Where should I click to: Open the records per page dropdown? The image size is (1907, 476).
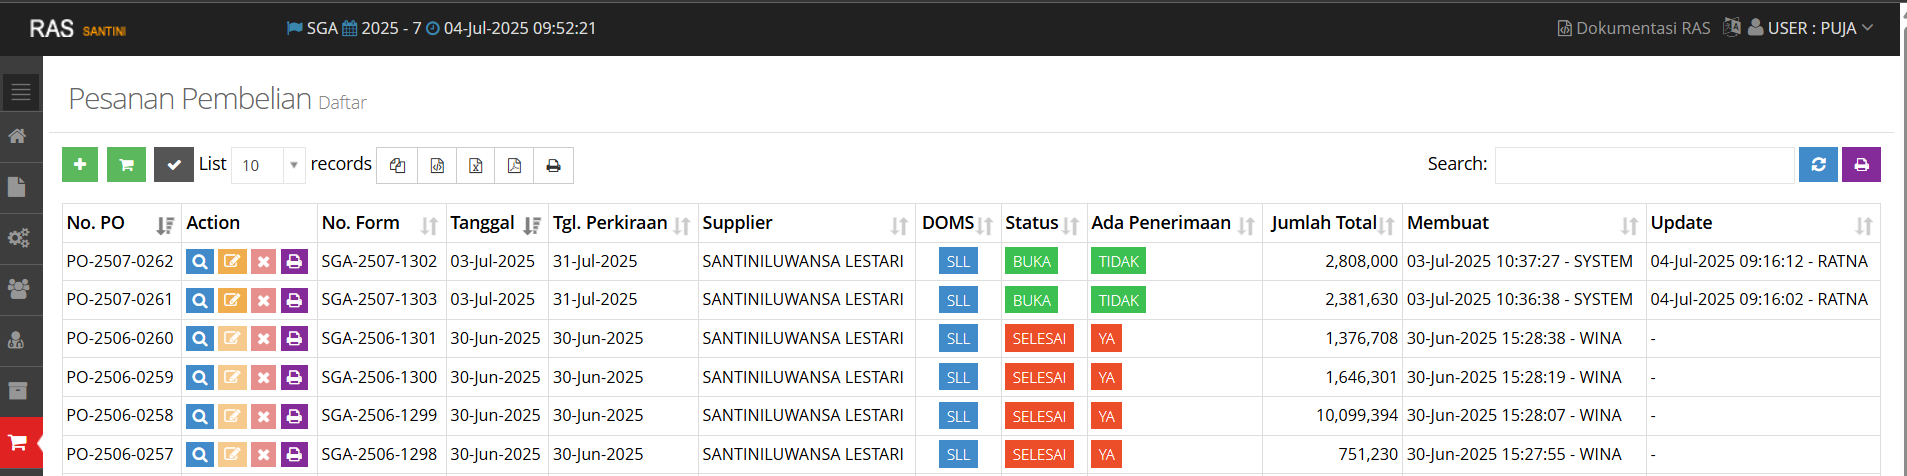click(x=268, y=165)
